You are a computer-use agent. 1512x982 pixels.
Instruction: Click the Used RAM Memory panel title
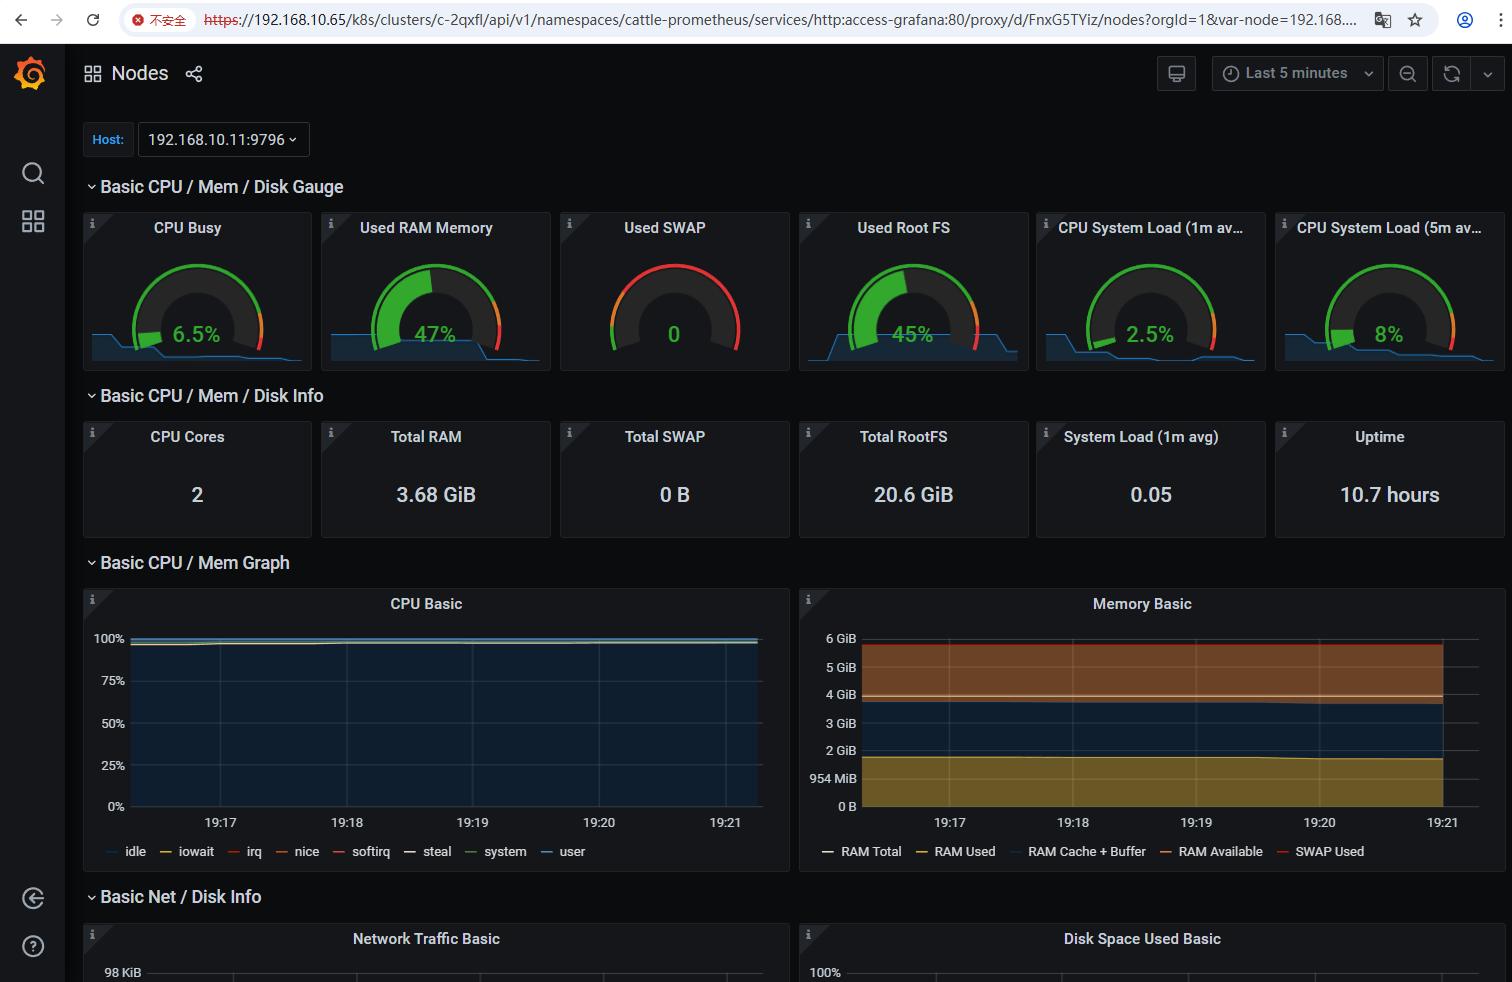426,228
